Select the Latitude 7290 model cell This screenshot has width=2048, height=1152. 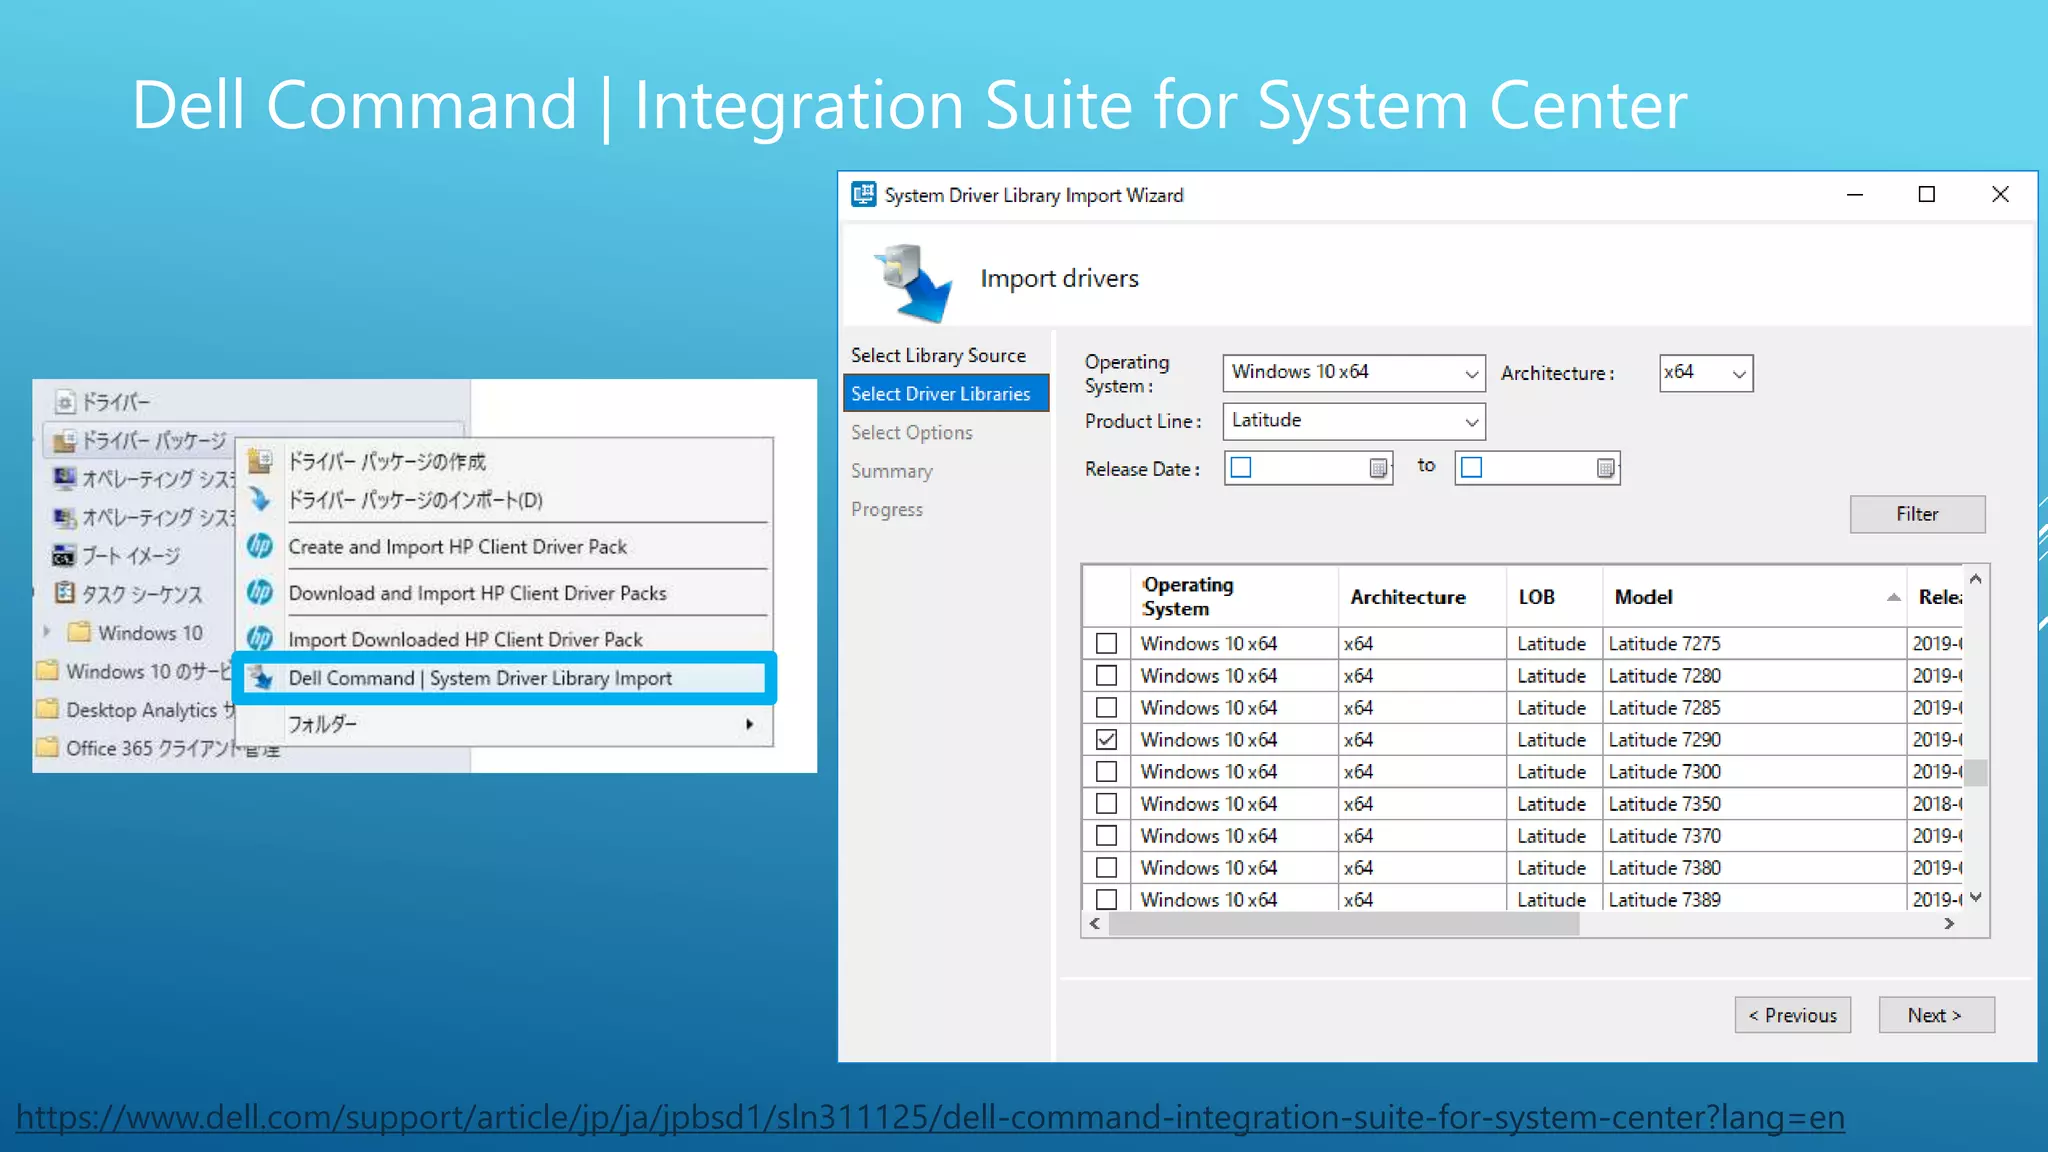tap(1754, 739)
